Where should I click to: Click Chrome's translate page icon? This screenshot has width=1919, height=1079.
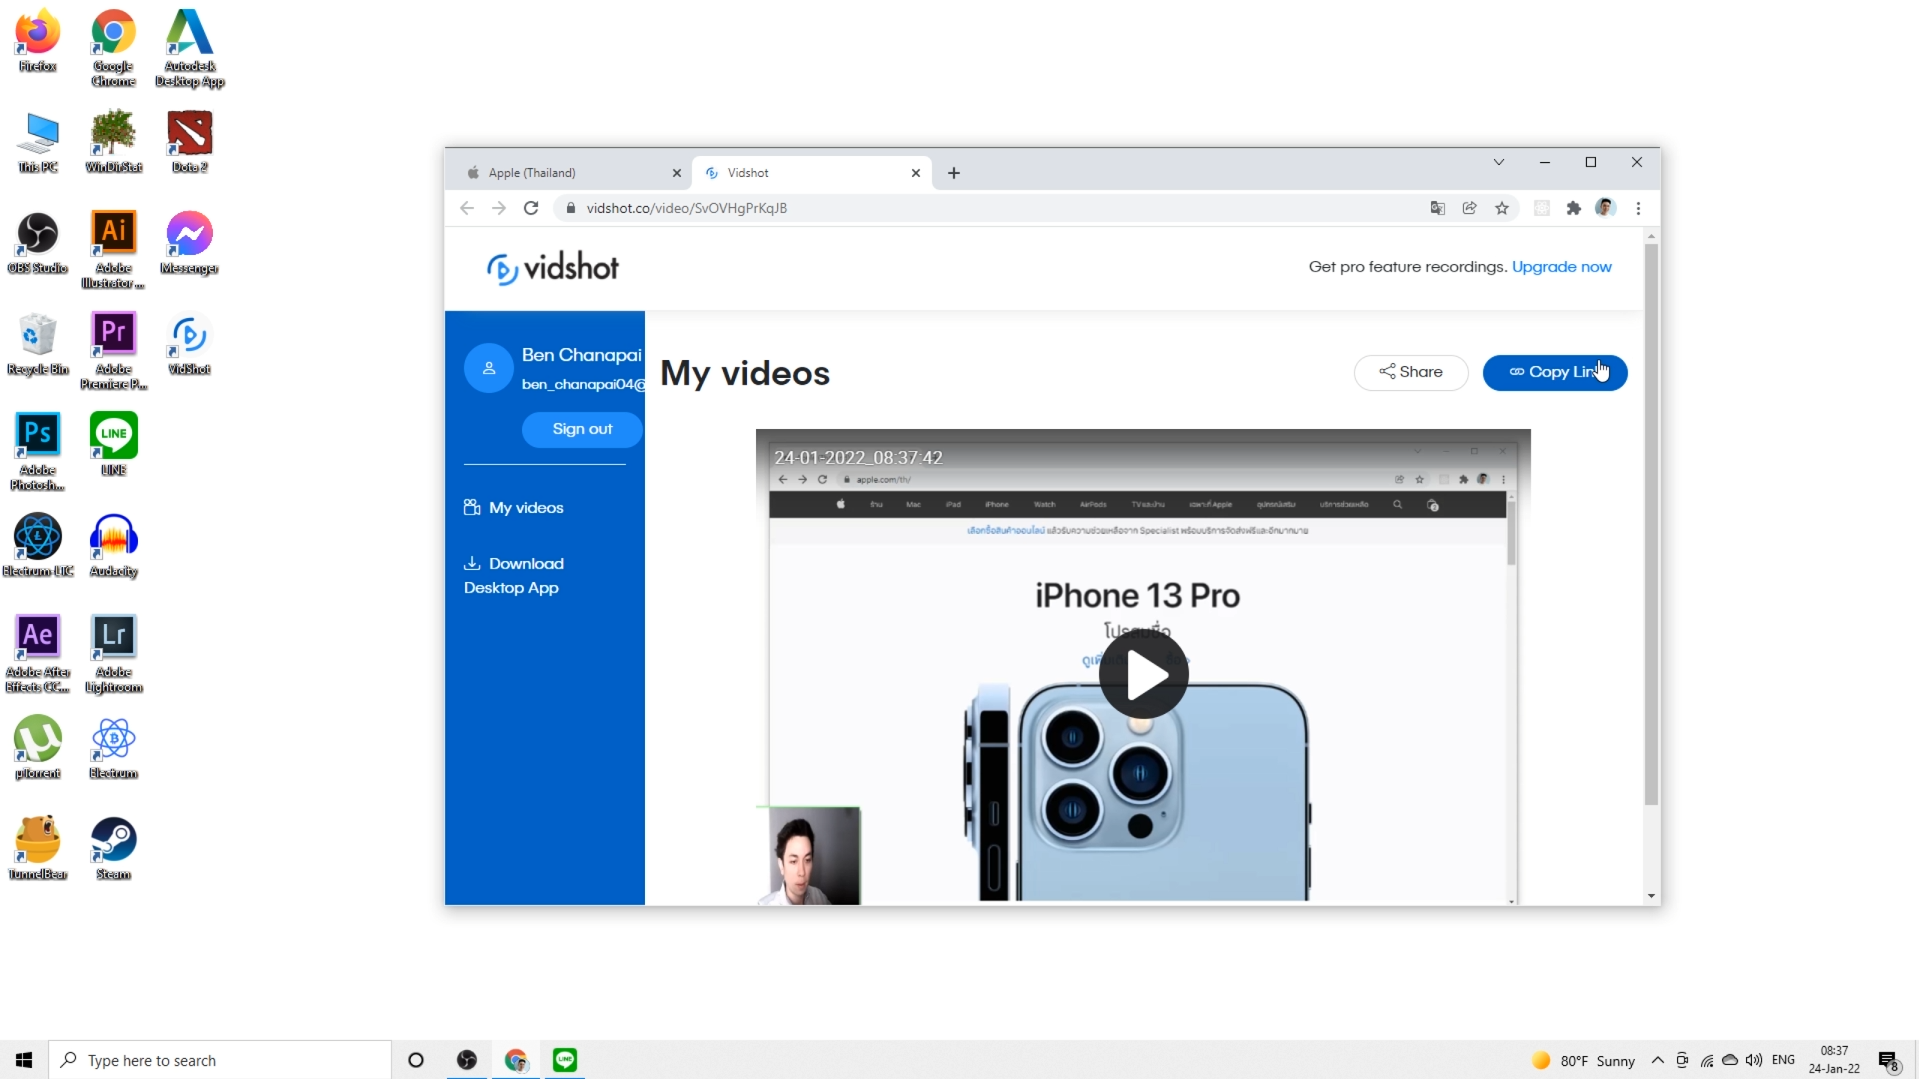point(1437,208)
